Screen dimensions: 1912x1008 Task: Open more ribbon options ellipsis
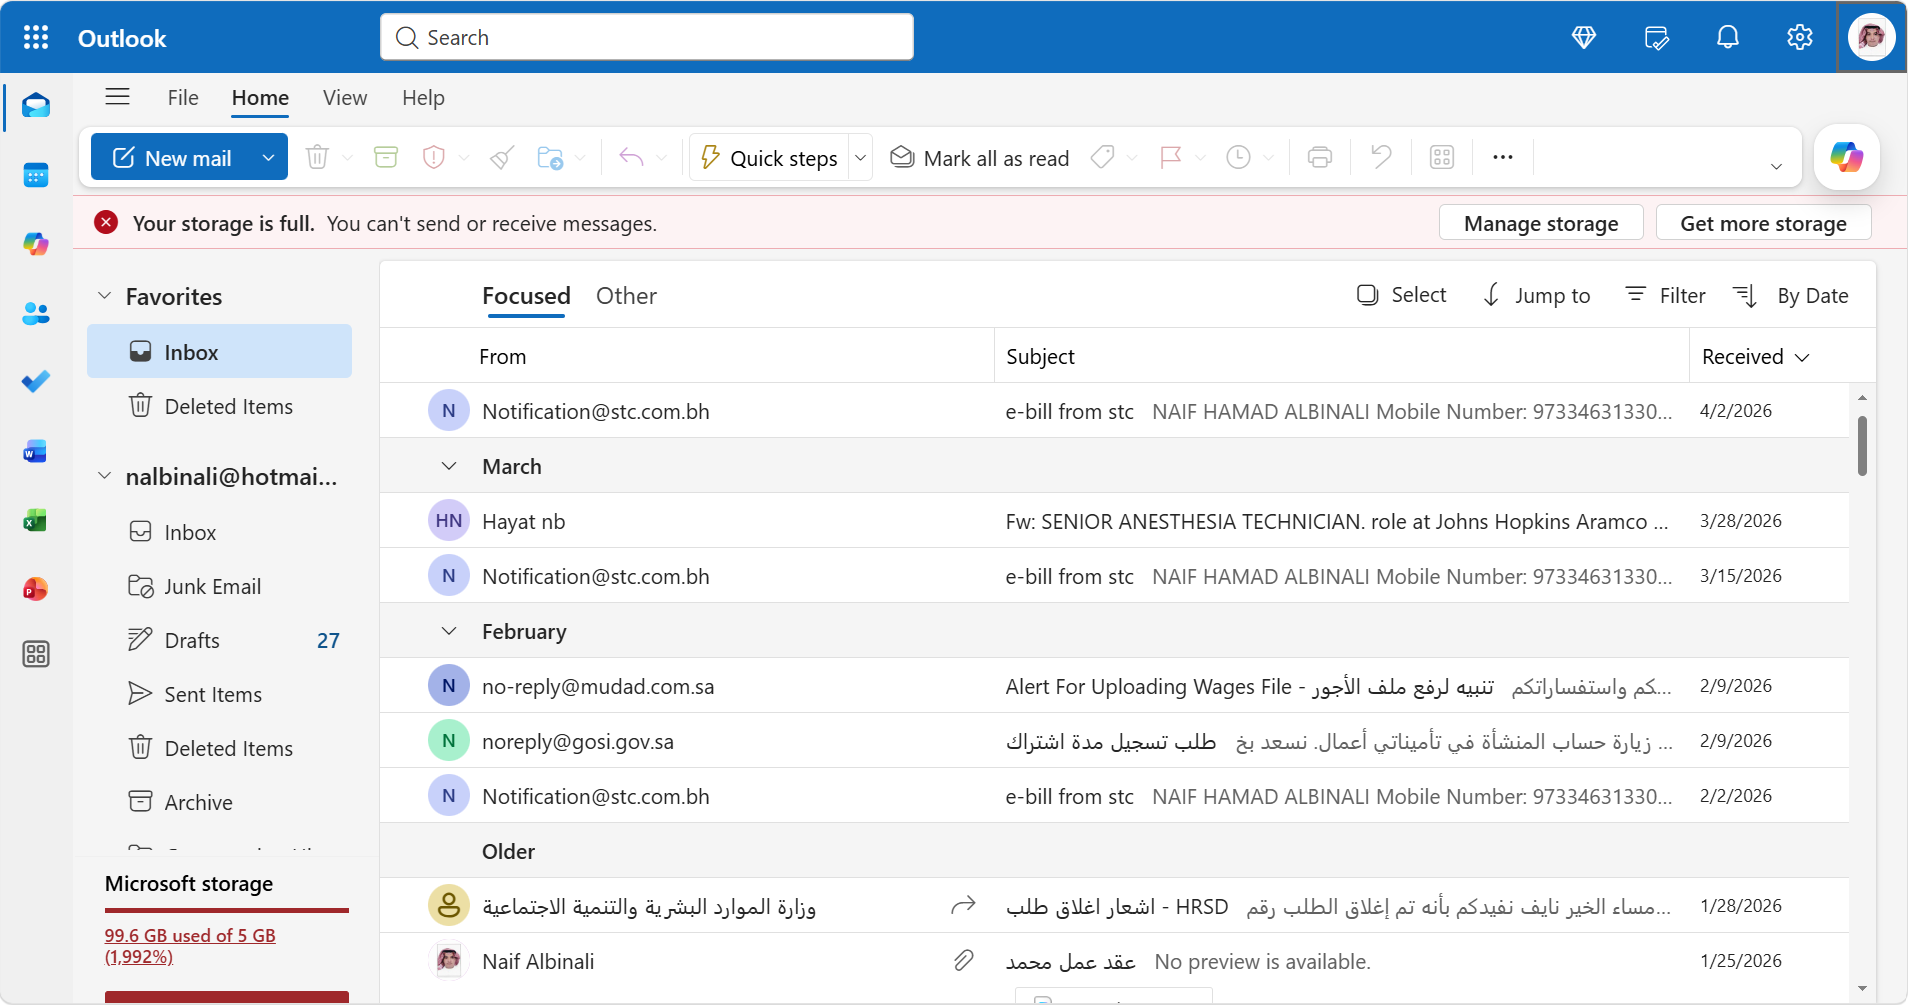click(1503, 157)
